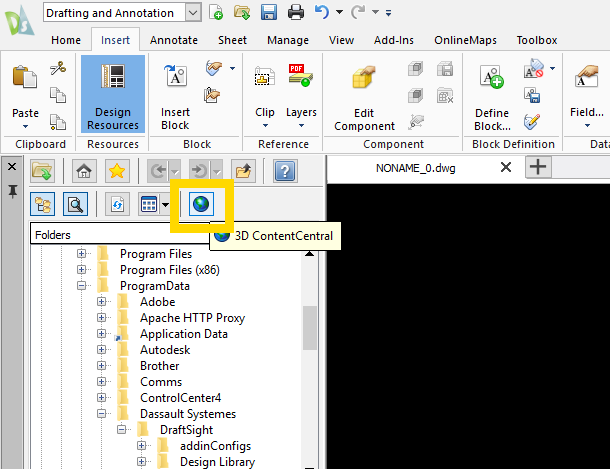Switch to the Manage ribbon tab
Viewport: 610px width, 469px height.
click(288, 40)
